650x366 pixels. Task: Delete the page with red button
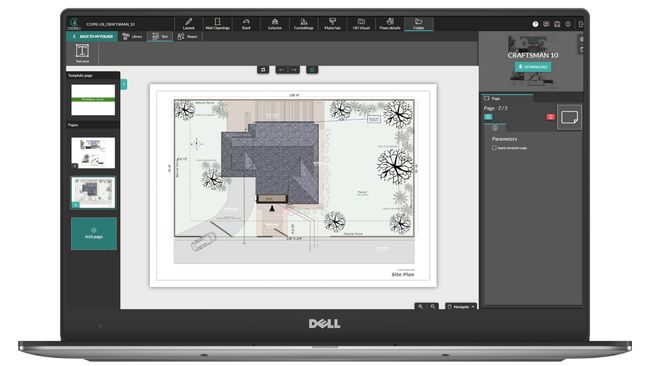click(x=550, y=117)
